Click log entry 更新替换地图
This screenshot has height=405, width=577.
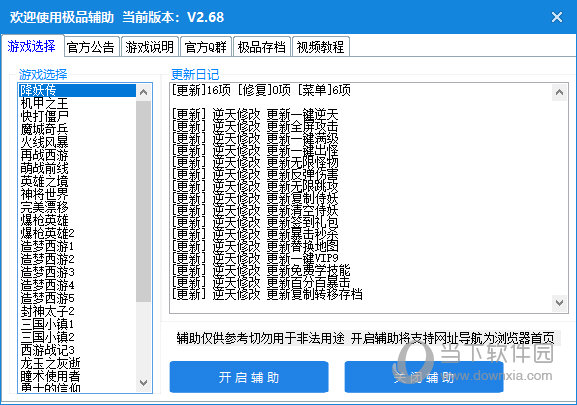(x=255, y=246)
